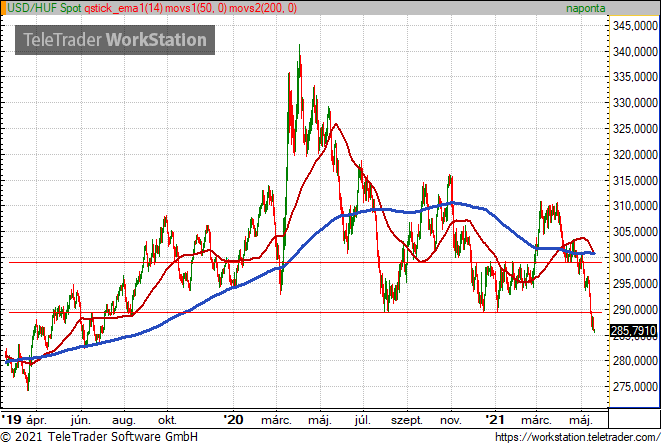Click the 'jún.' month label
Screen dimensions: 661x446
click(x=81, y=421)
